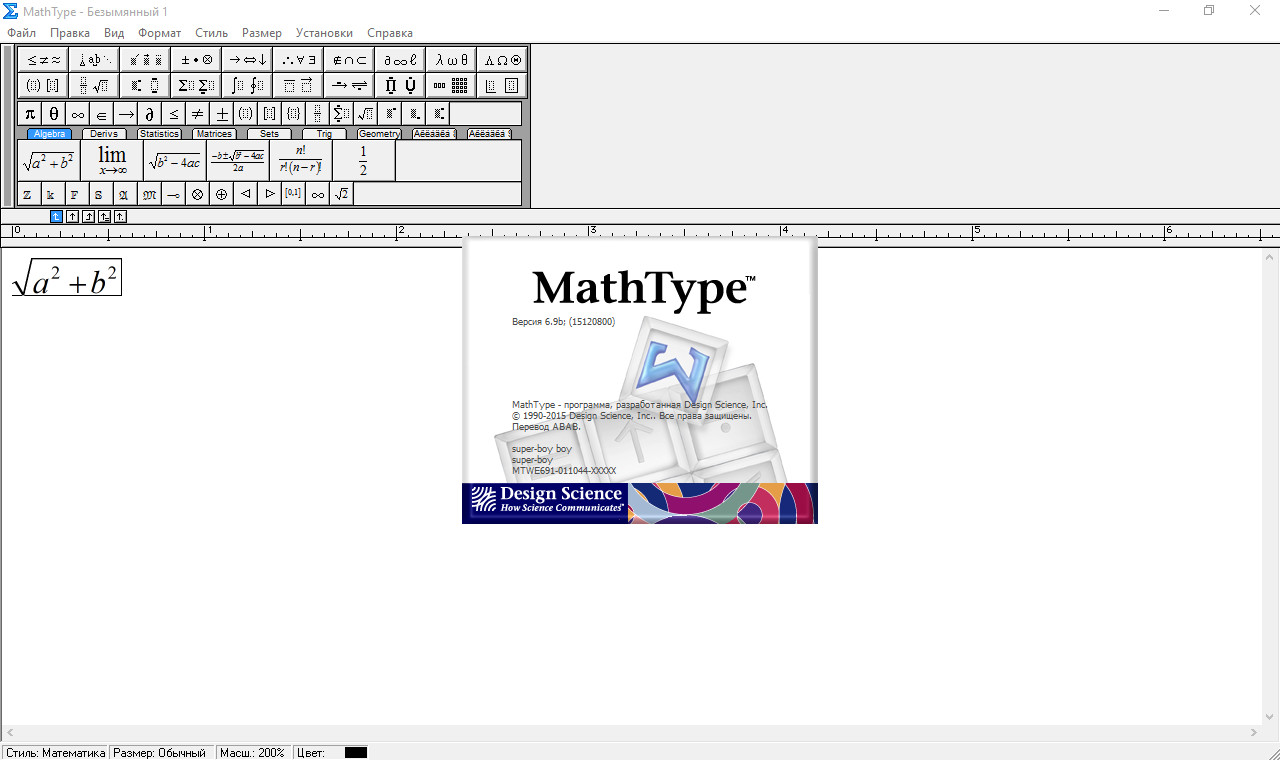1280x760 pixels.
Task: Open the embellishments palette
Action: coord(145,59)
